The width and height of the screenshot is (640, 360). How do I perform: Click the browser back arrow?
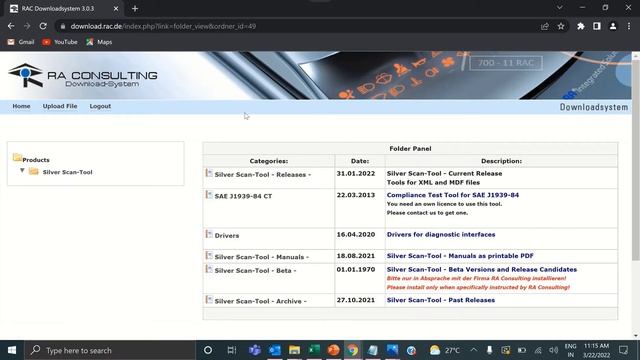[x=11, y=26]
